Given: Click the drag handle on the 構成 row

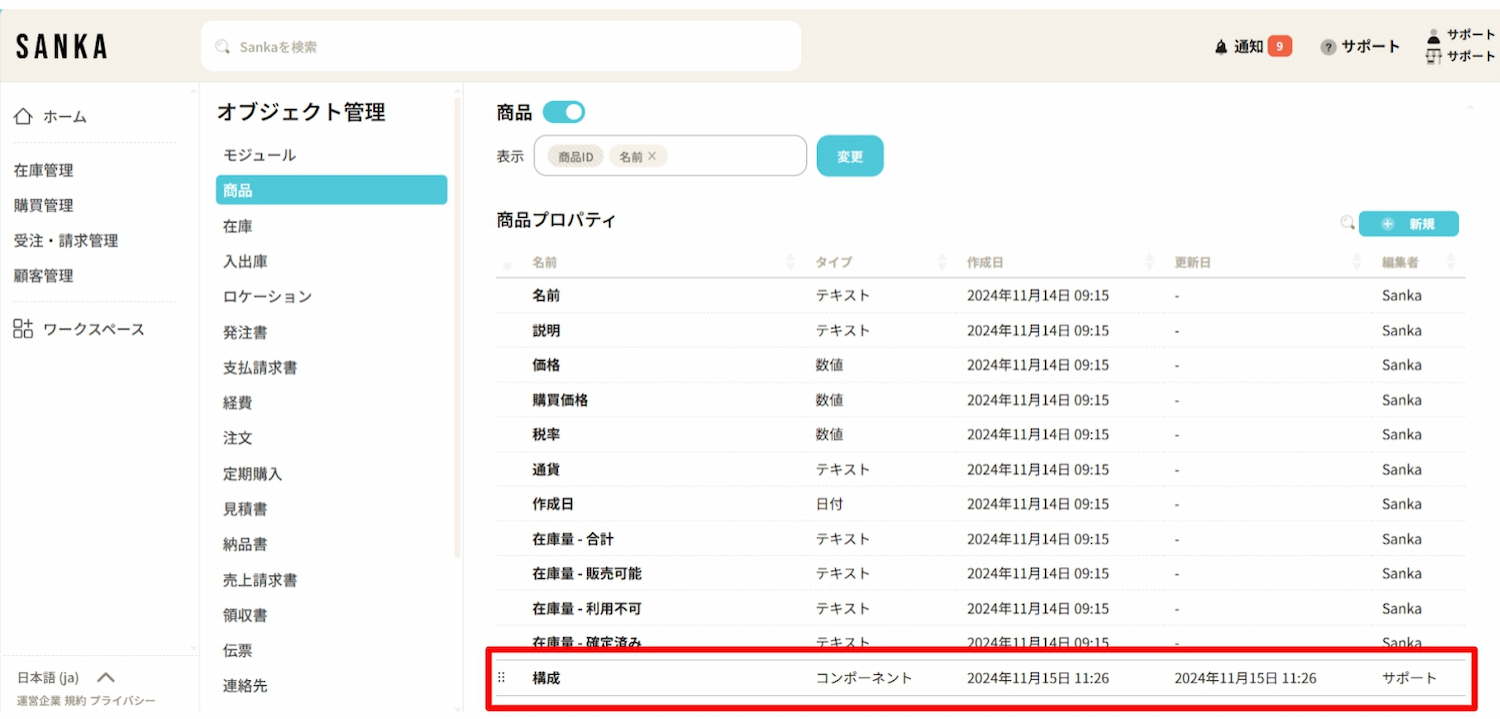Looking at the screenshot, I should tap(502, 678).
